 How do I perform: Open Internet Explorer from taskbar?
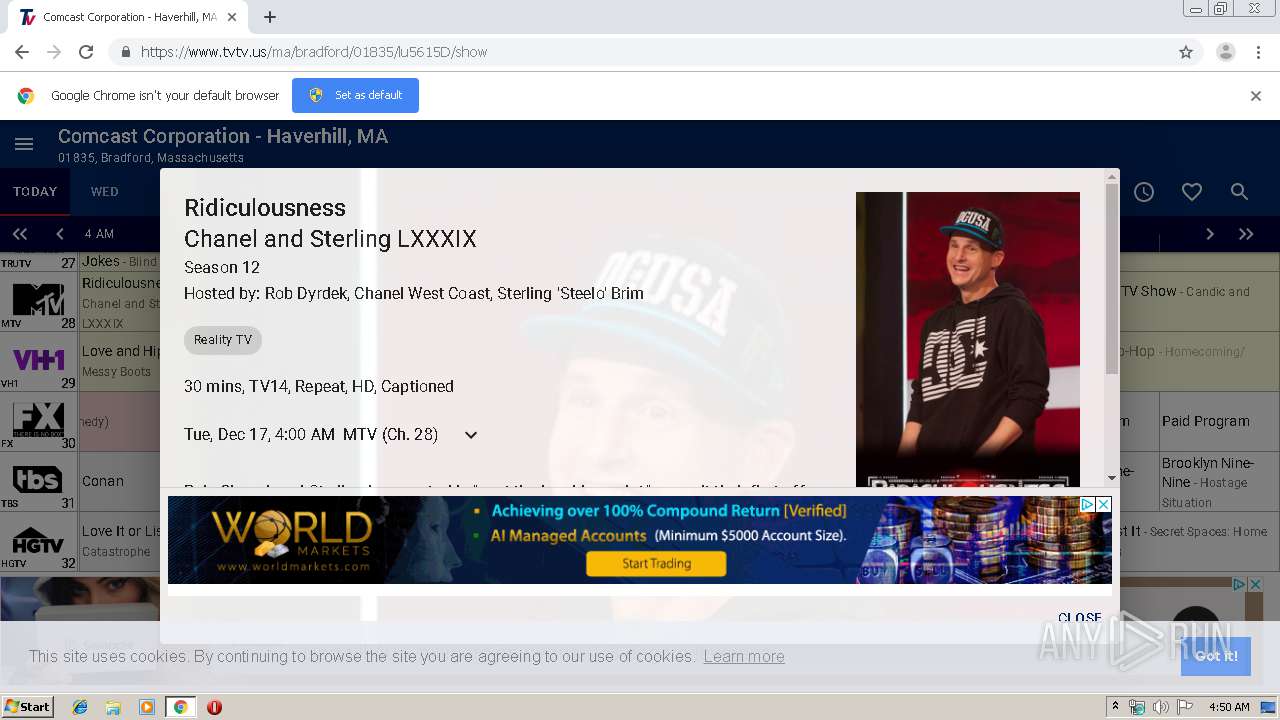pyautogui.click(x=80, y=707)
